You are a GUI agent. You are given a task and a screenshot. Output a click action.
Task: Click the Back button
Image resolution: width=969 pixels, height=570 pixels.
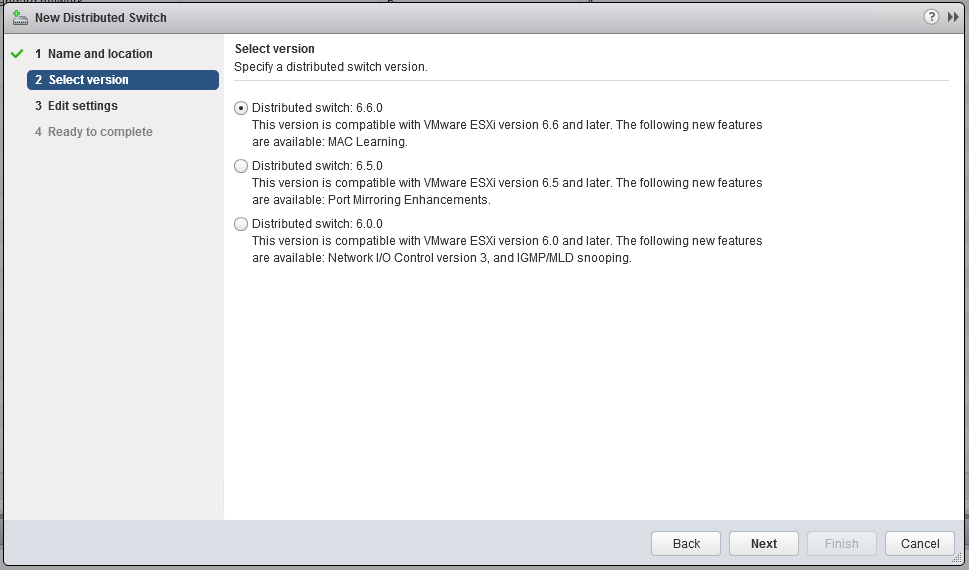pyautogui.click(x=686, y=543)
